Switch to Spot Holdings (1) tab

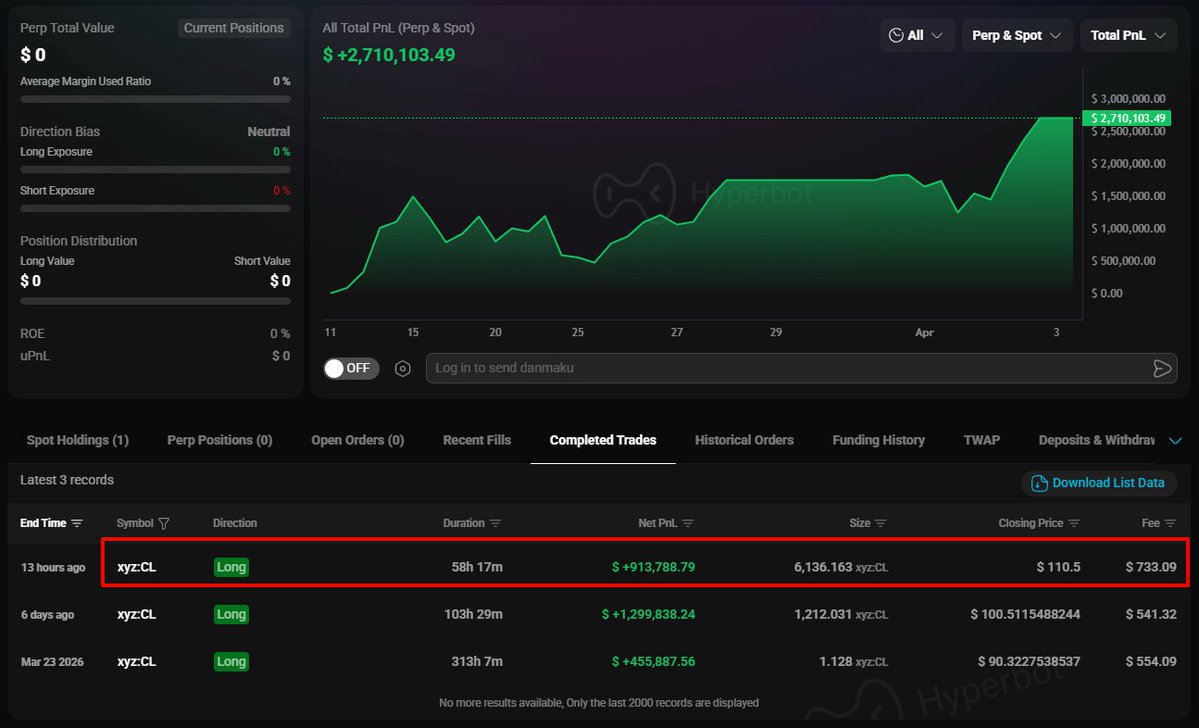[77, 440]
